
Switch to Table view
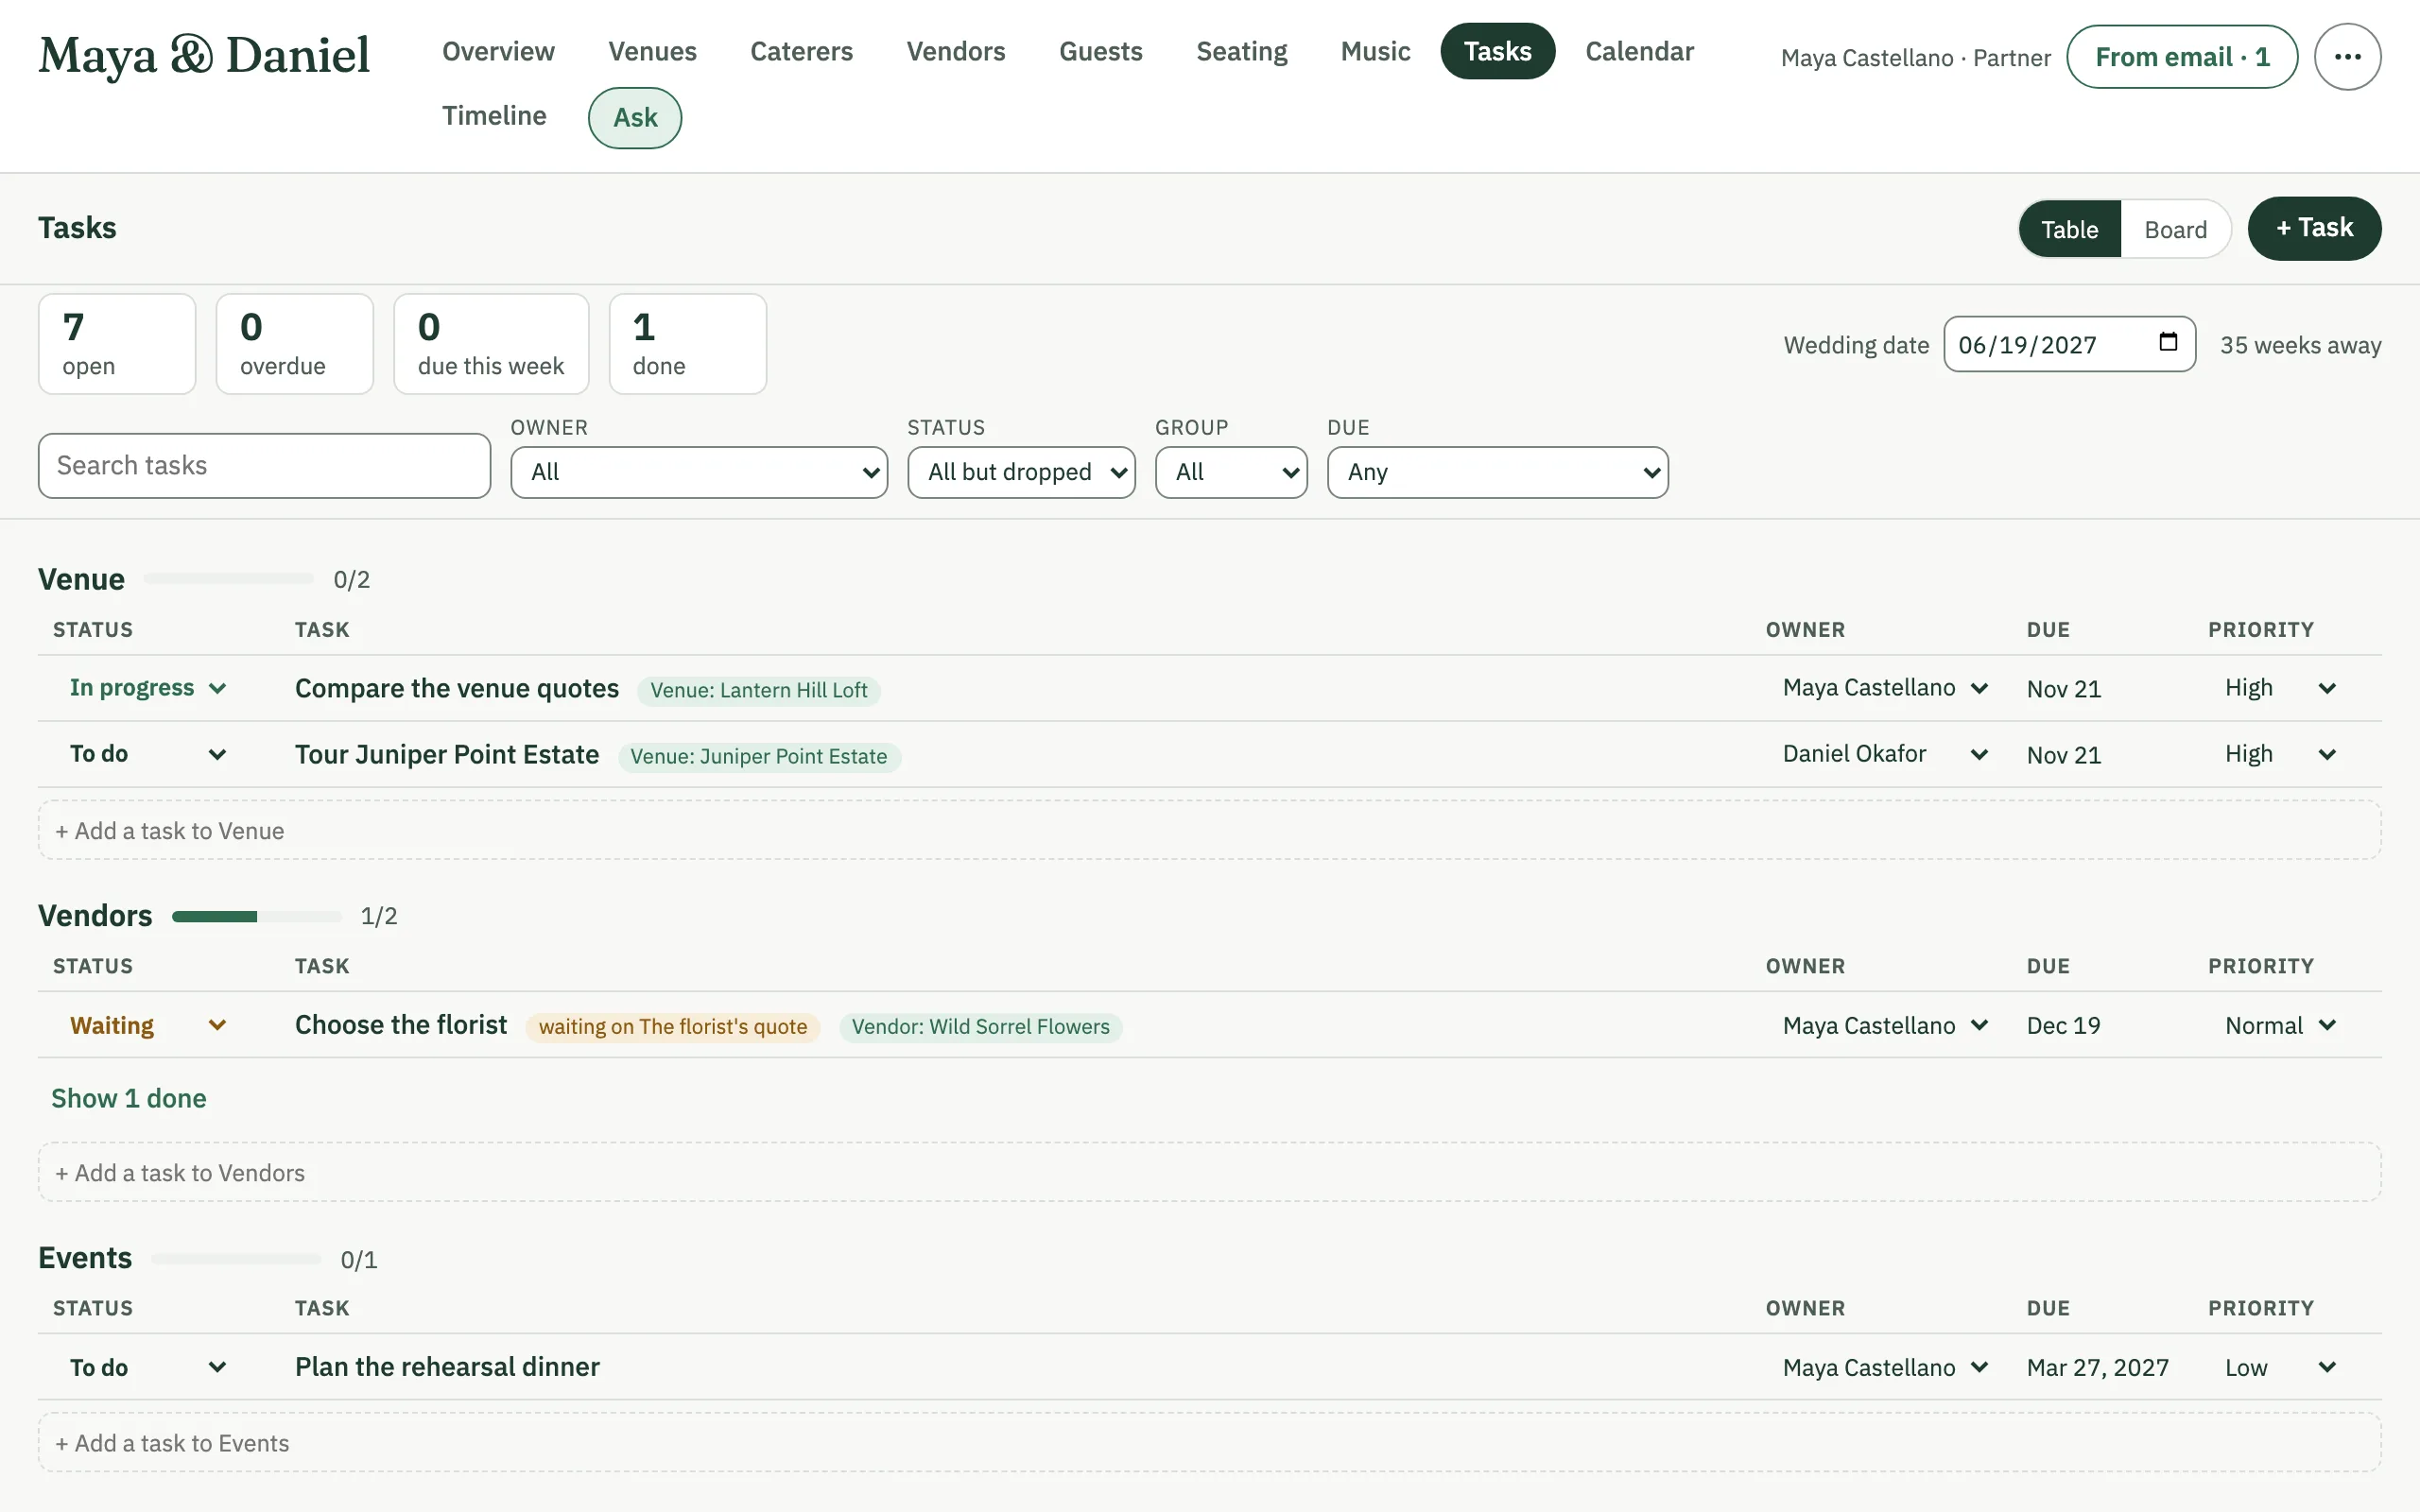tap(2069, 229)
